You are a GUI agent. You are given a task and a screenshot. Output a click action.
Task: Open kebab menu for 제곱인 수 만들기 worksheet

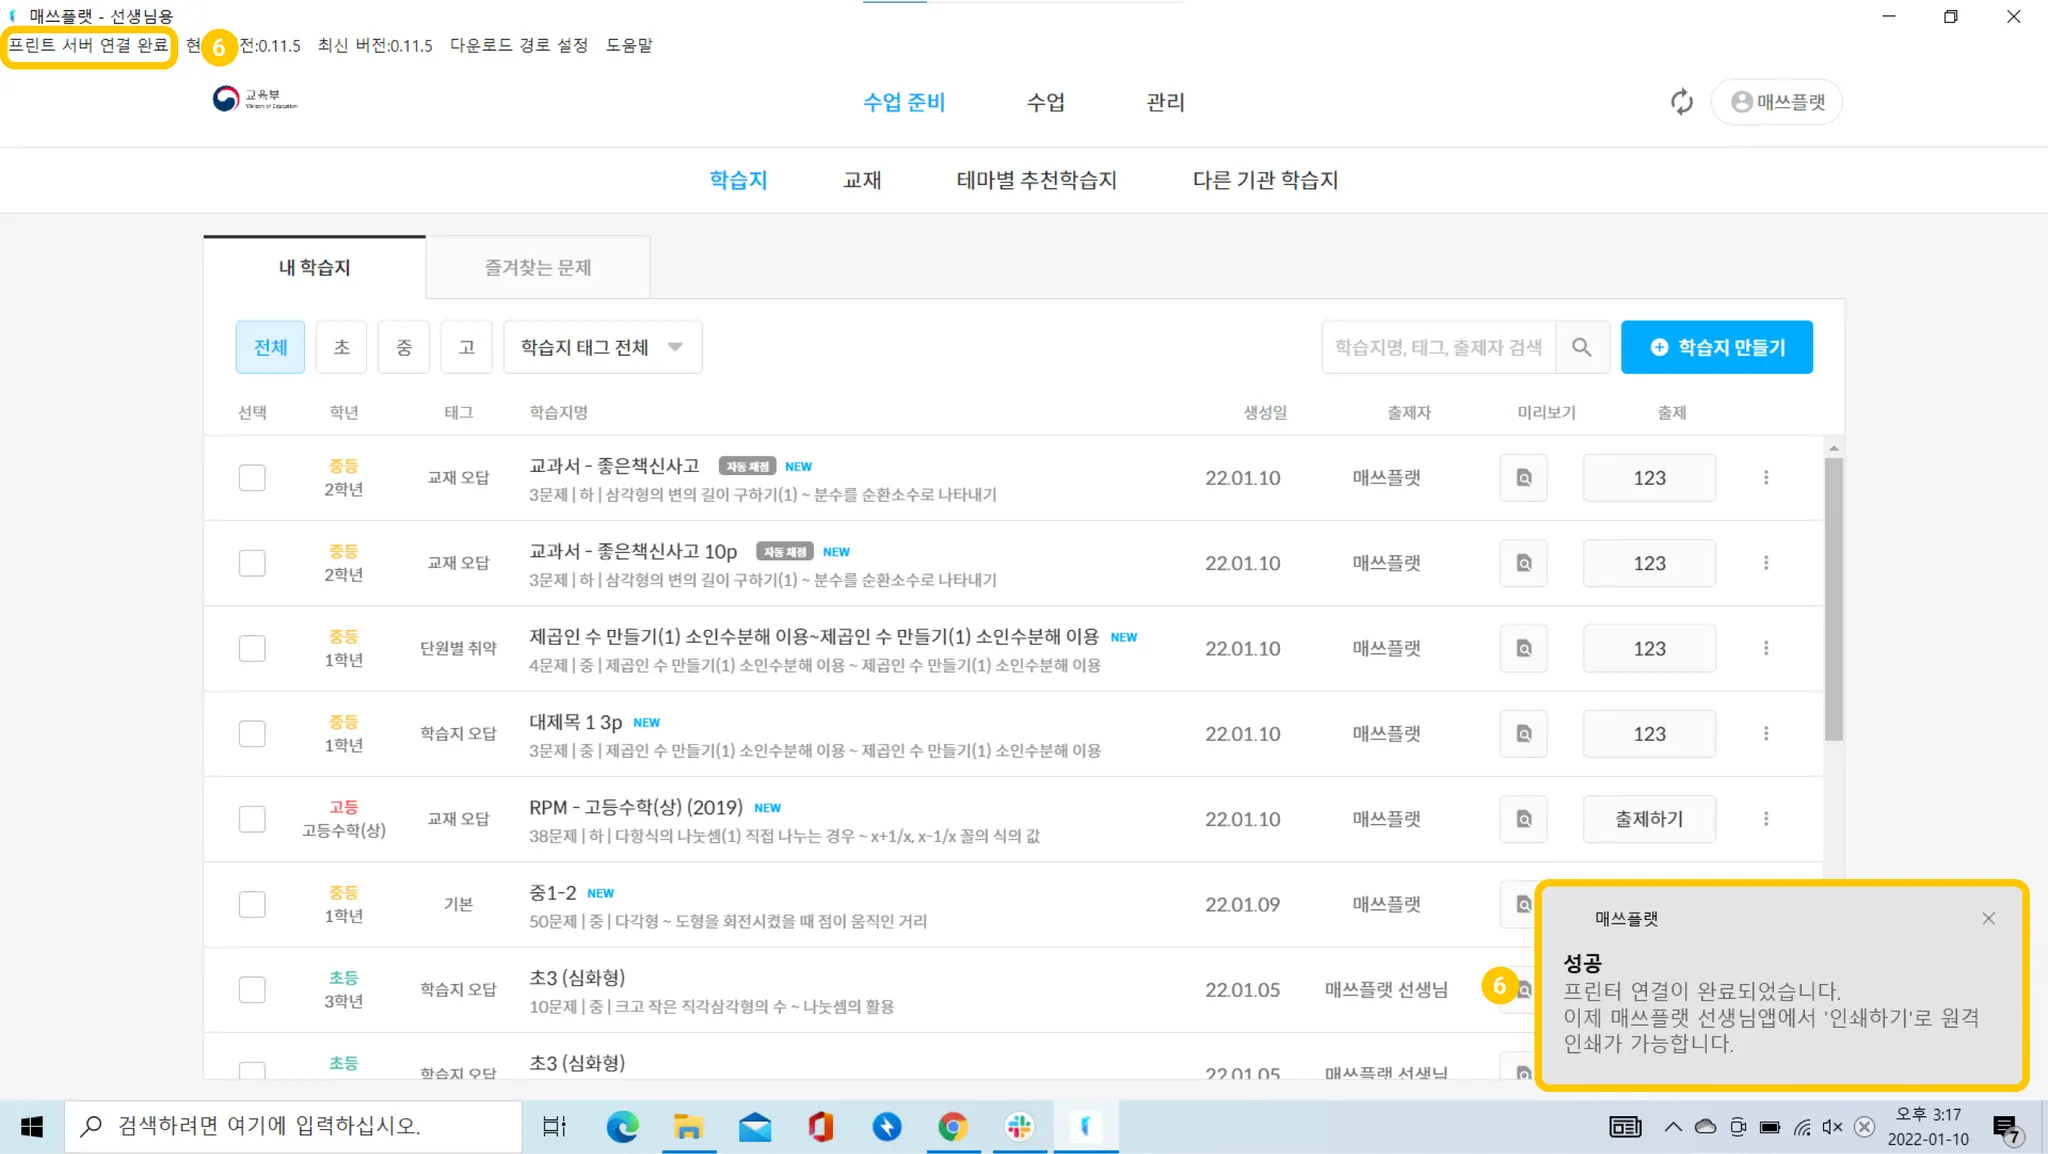click(1766, 648)
